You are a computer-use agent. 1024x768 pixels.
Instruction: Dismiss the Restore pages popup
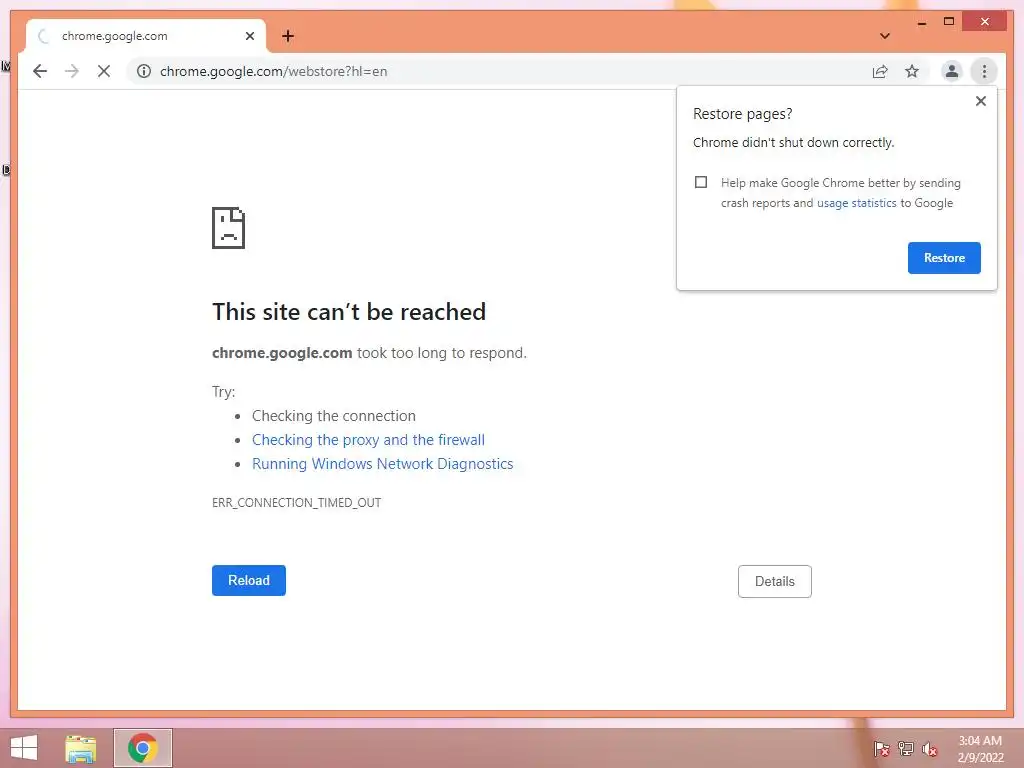pyautogui.click(x=980, y=101)
